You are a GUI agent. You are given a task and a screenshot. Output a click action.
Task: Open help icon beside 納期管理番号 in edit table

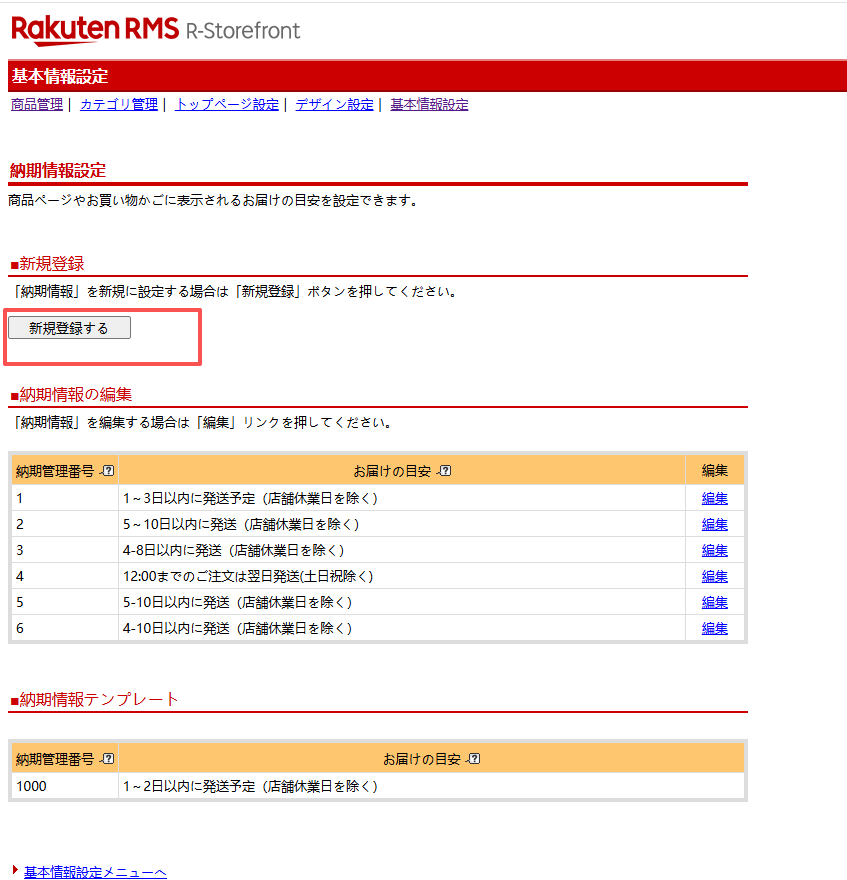108,471
